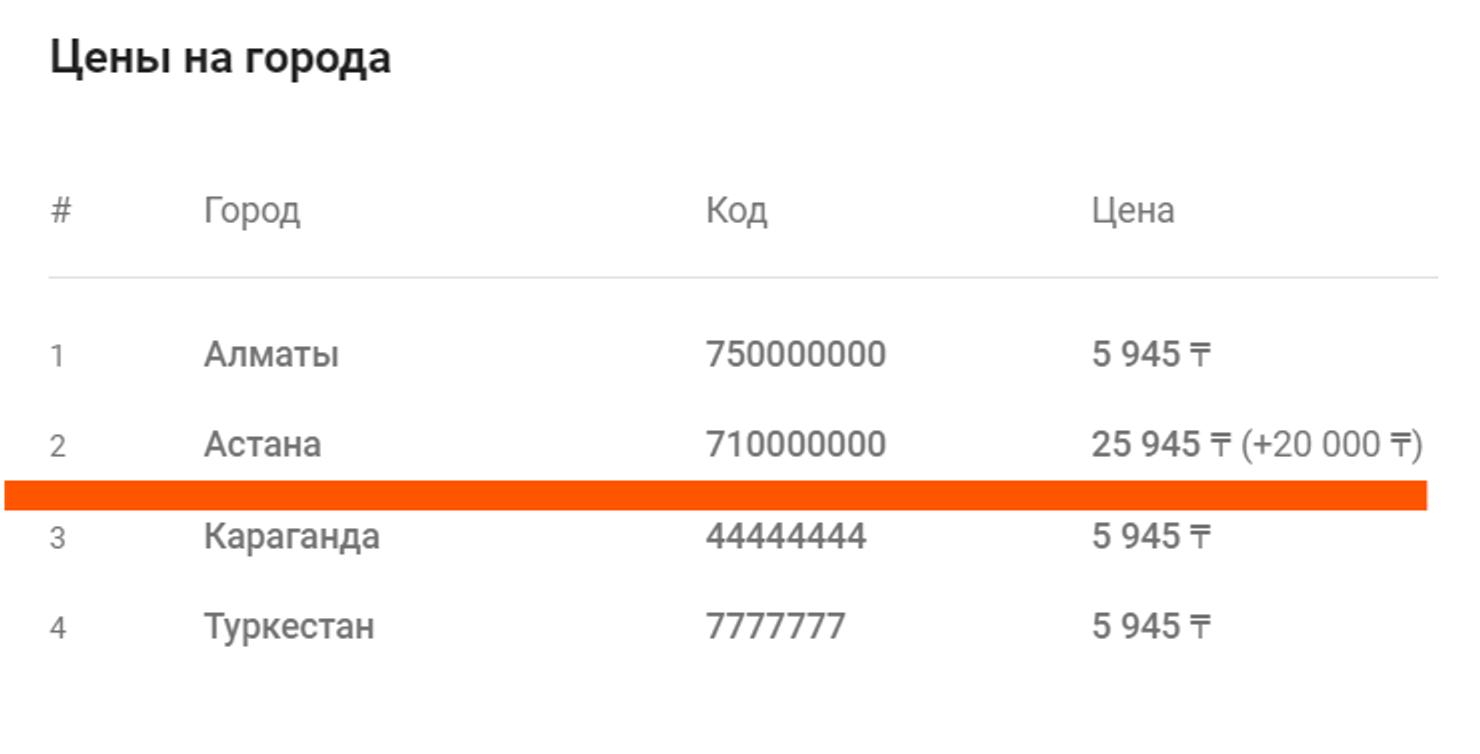The width and height of the screenshot is (1480, 754).
Task: Click the orange divider bar
Action: (x=715, y=495)
